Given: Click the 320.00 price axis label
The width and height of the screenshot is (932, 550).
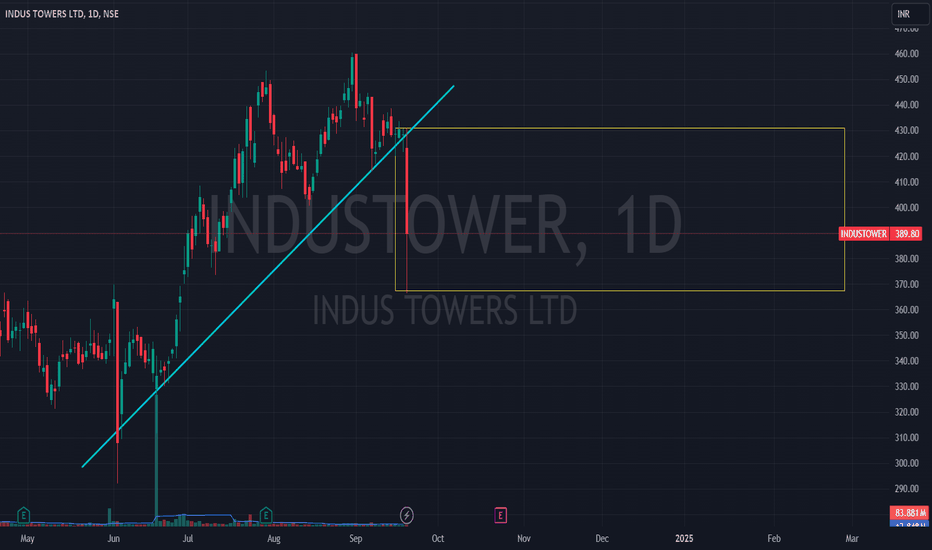Looking at the screenshot, I should coord(906,412).
